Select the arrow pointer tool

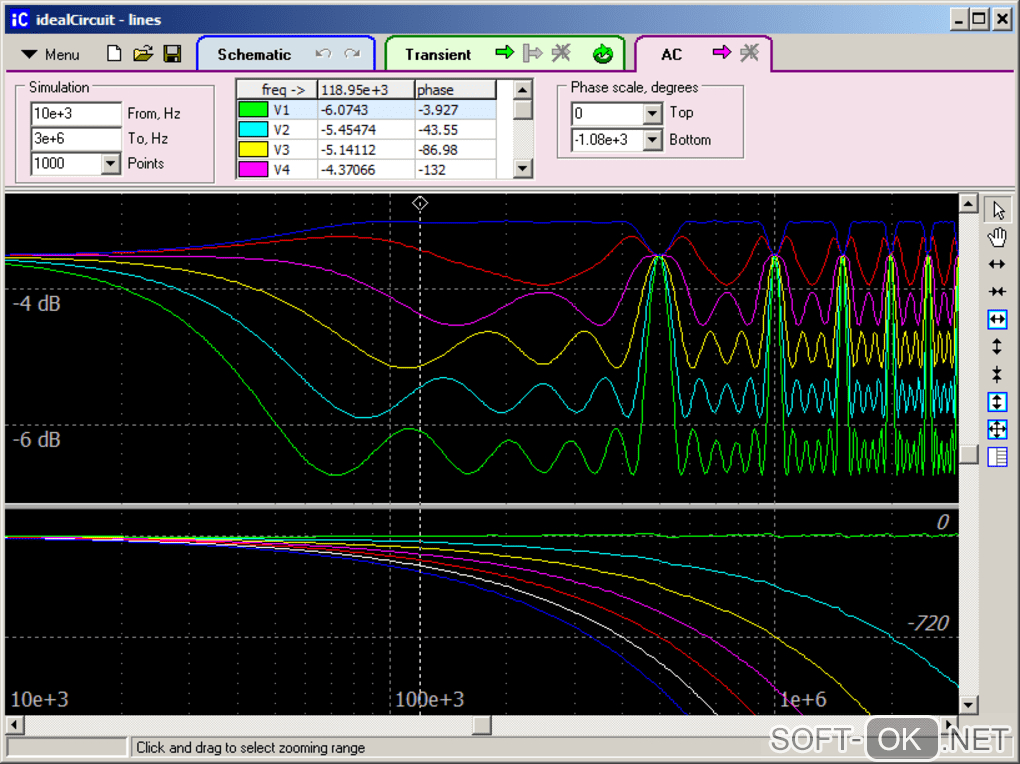(997, 210)
